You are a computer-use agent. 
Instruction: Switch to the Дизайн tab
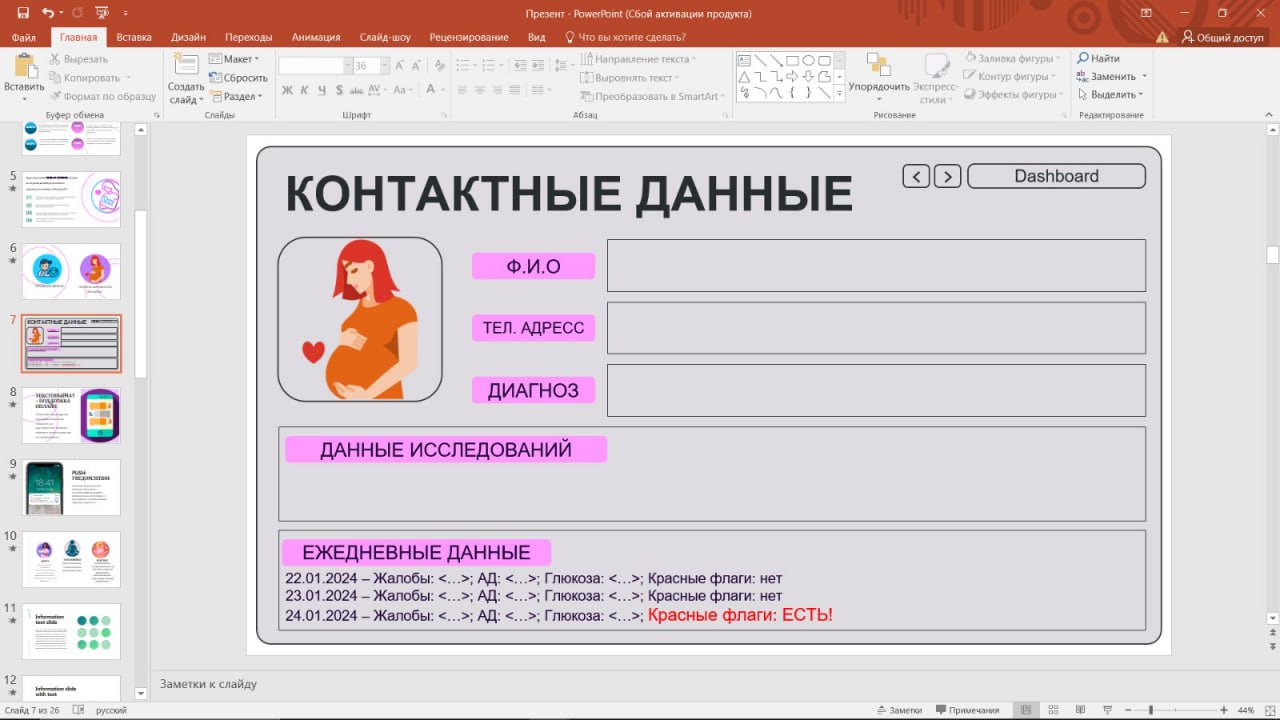[x=188, y=37]
